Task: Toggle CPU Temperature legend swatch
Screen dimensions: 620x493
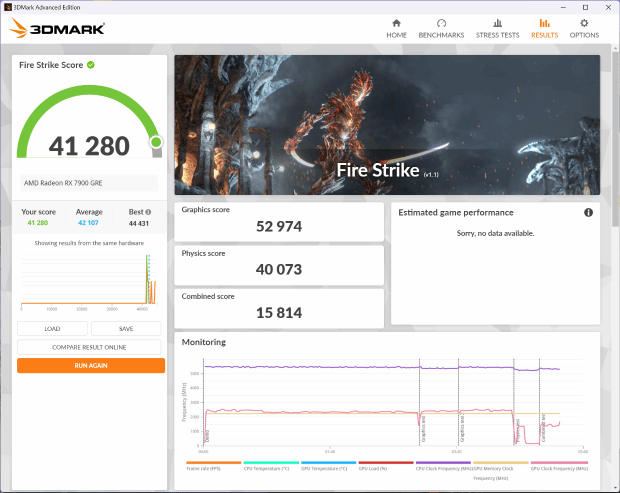Action: [x=271, y=463]
